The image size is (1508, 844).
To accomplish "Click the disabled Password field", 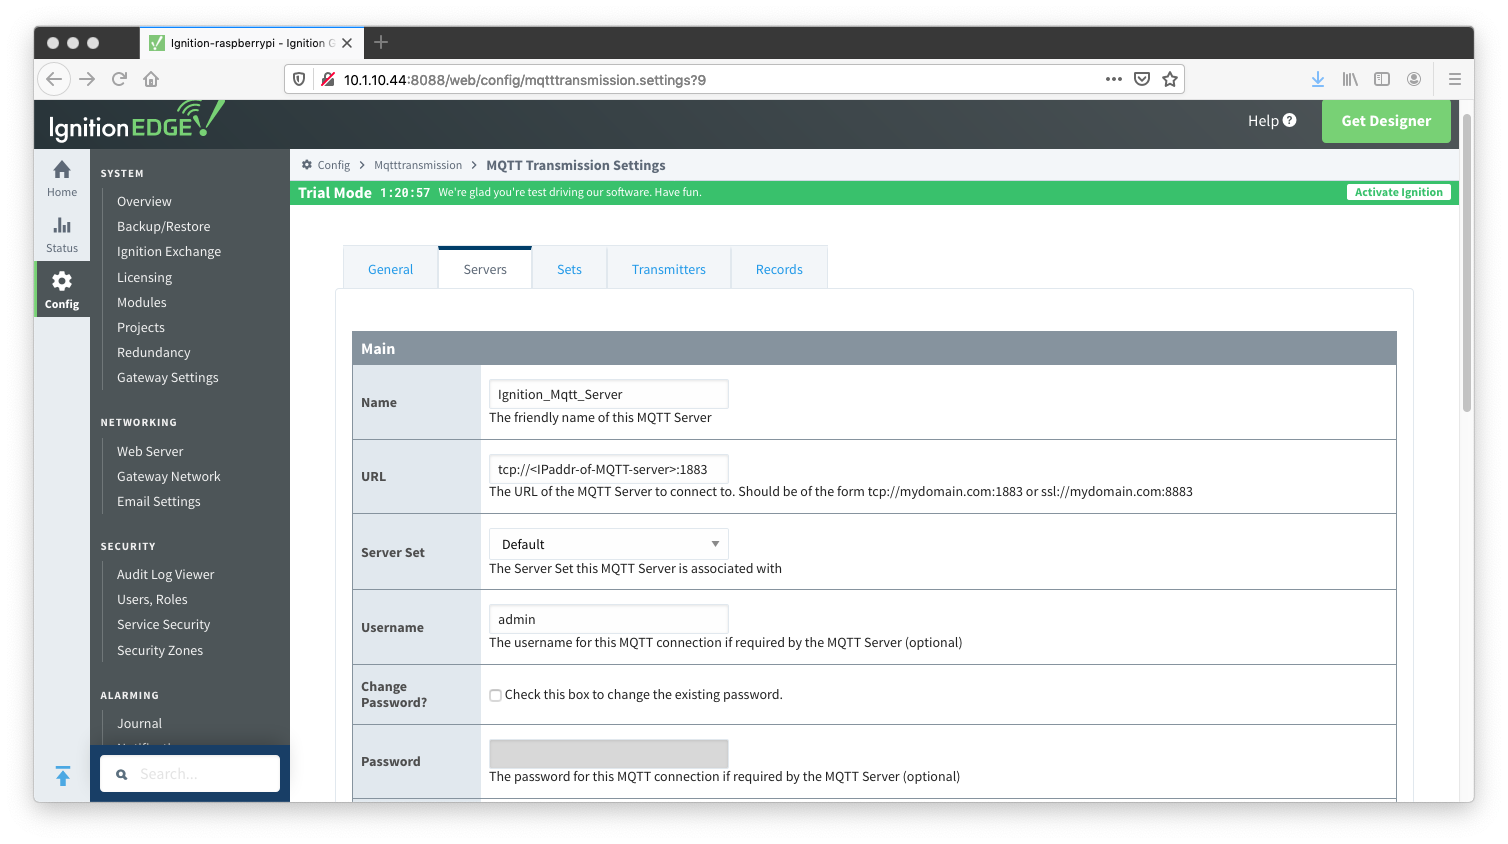I will click(x=609, y=754).
